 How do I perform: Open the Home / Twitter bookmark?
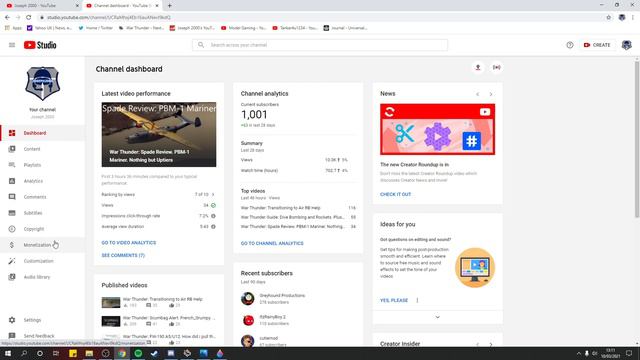(x=96, y=28)
